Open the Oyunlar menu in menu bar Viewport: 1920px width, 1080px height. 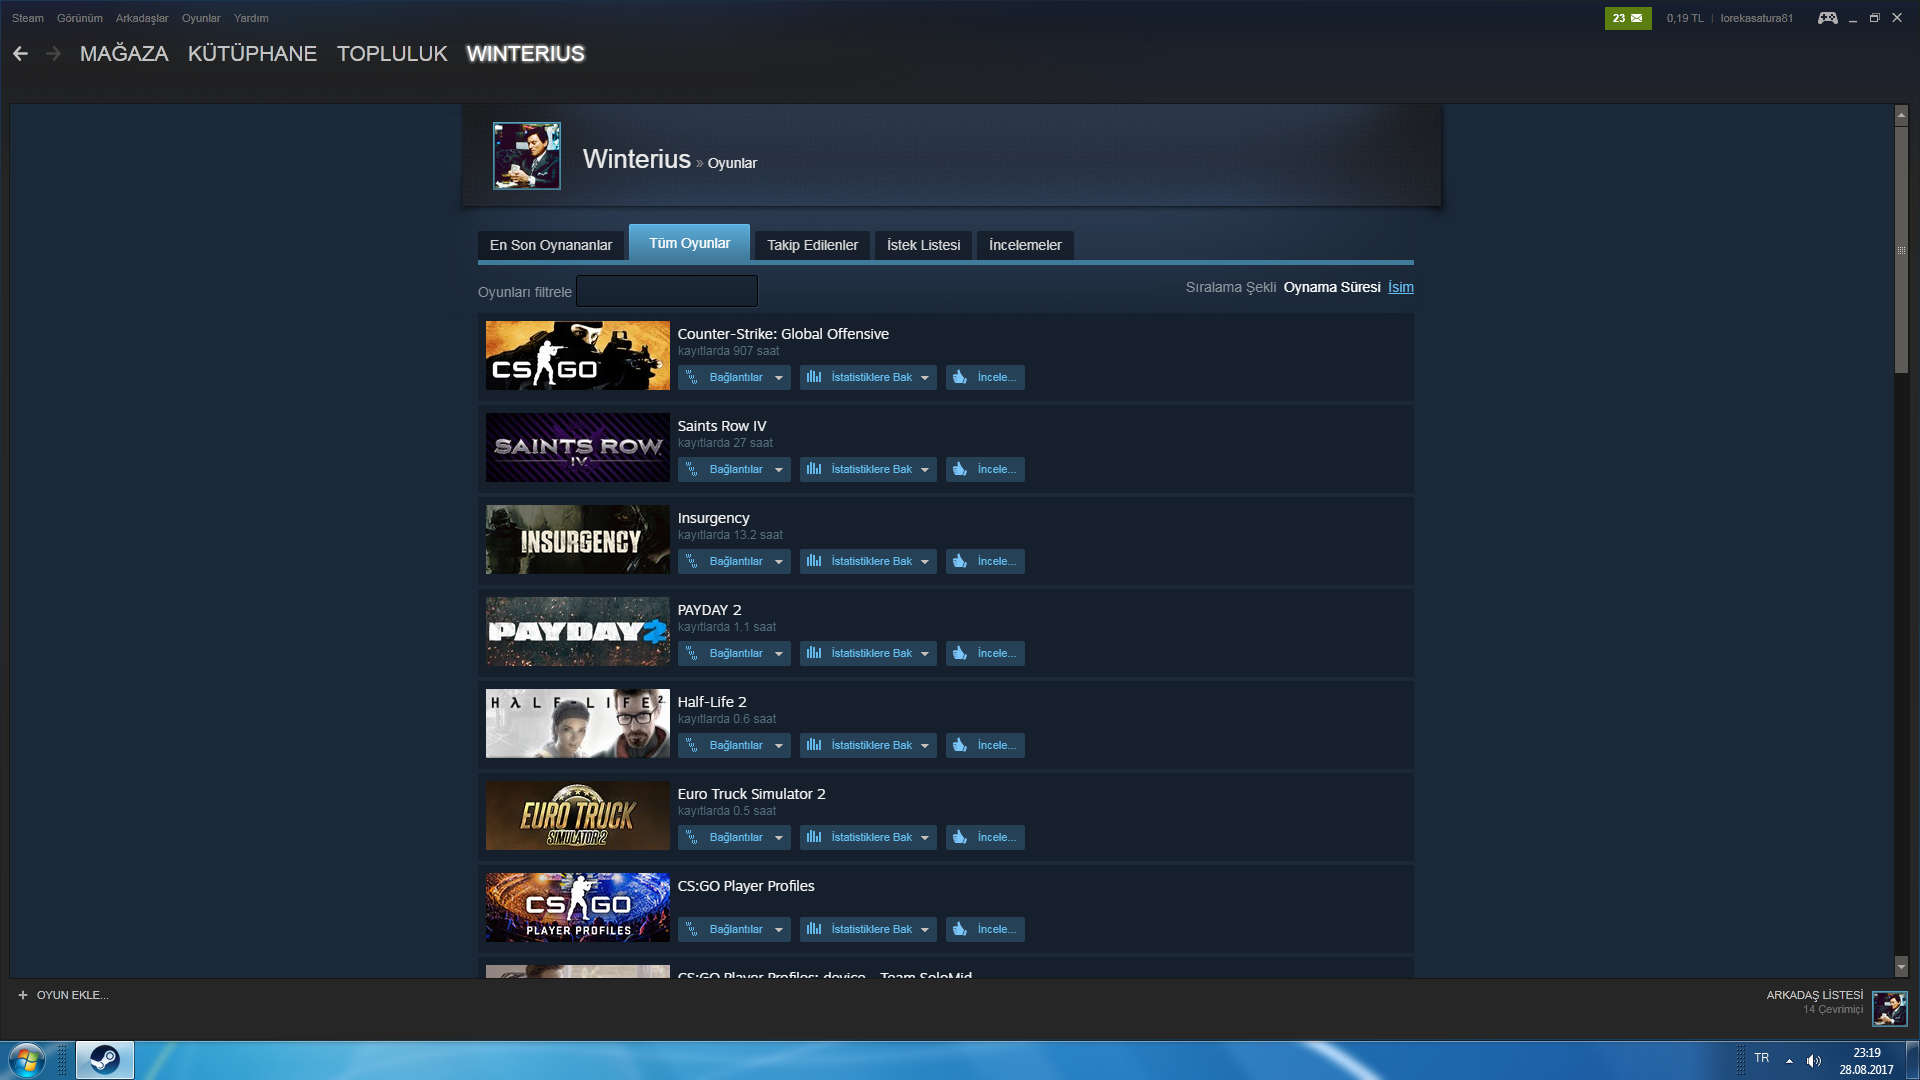click(201, 18)
